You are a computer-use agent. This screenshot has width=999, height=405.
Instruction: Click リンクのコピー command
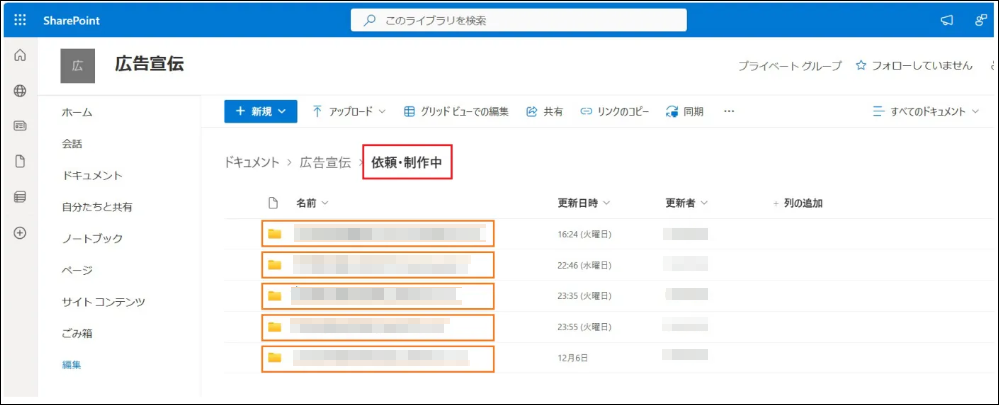point(615,111)
